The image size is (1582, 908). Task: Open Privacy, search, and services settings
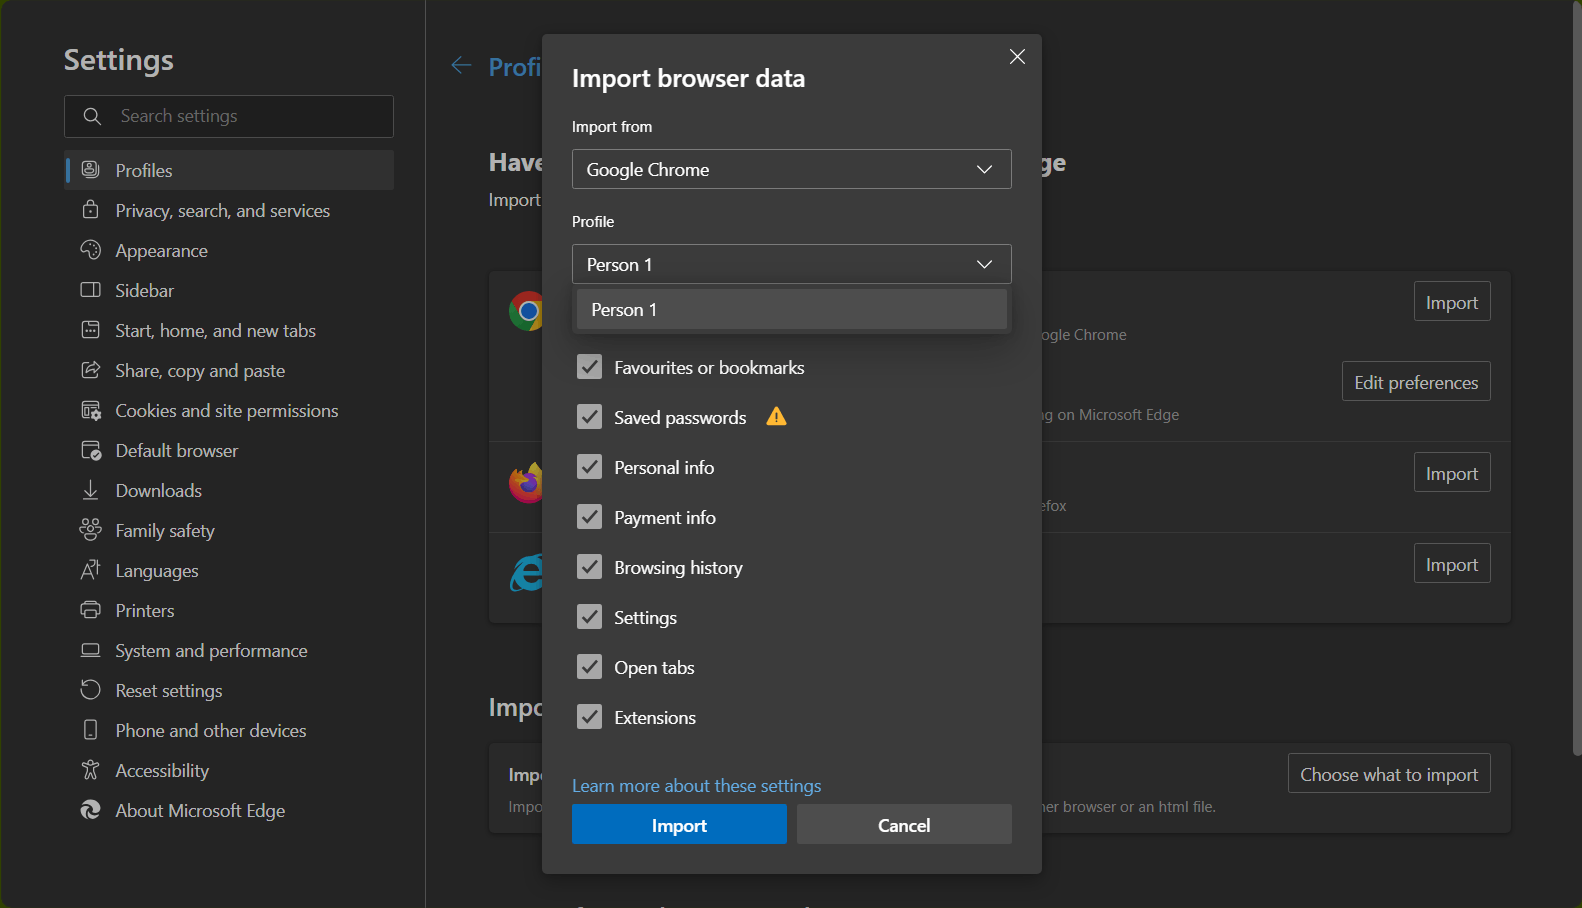point(229,210)
